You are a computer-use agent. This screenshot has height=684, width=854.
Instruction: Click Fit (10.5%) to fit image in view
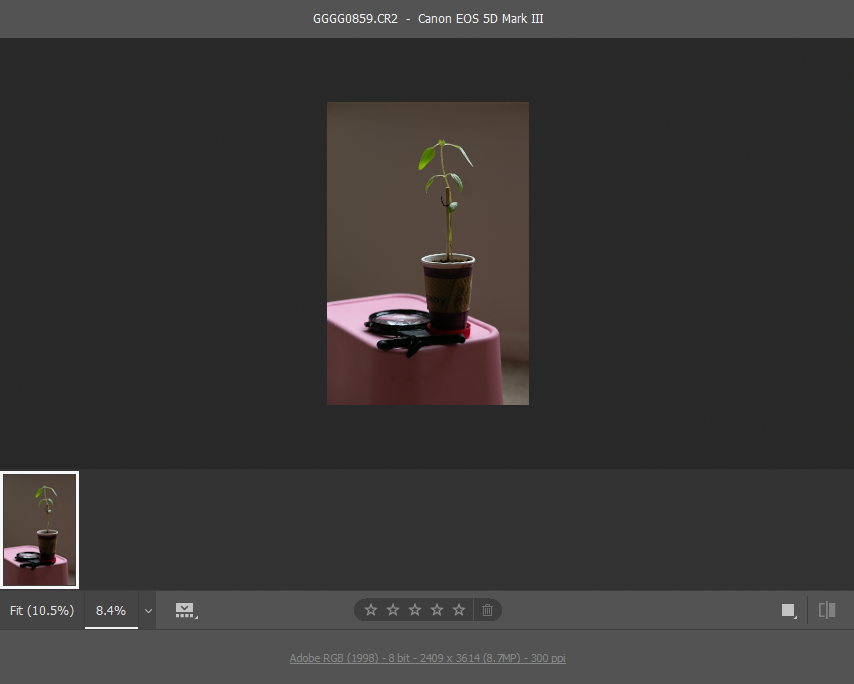click(41, 610)
